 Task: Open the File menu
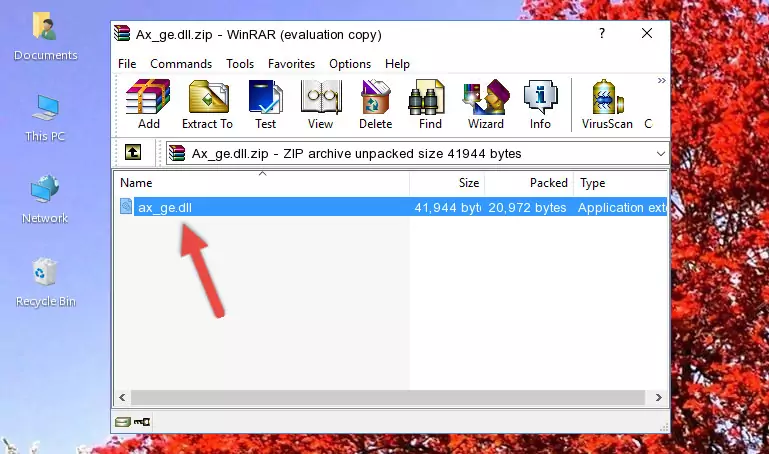click(127, 64)
